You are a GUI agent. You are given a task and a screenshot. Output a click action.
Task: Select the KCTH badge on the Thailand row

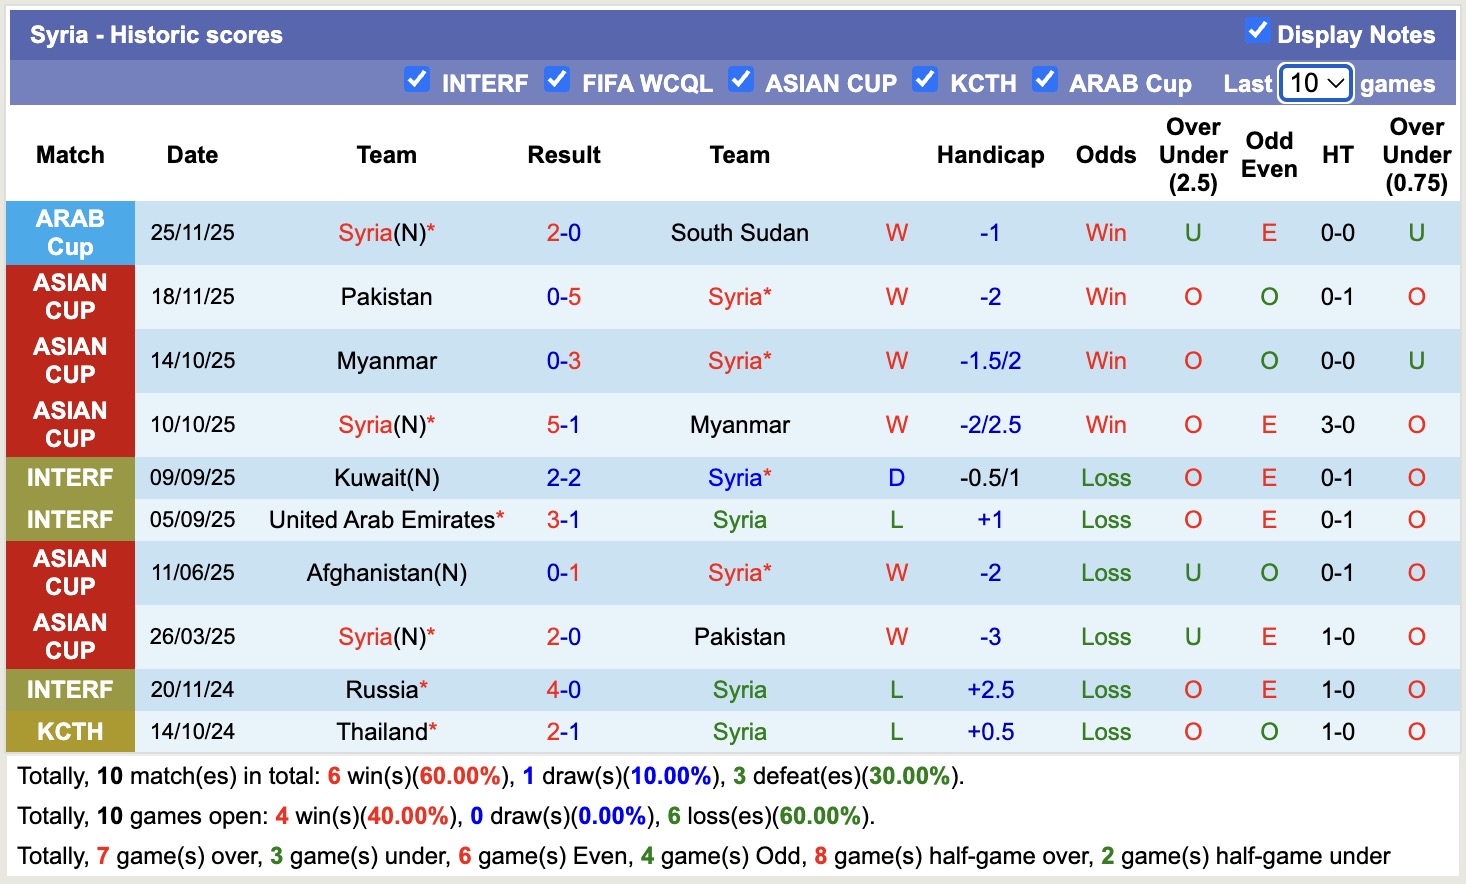point(70,731)
